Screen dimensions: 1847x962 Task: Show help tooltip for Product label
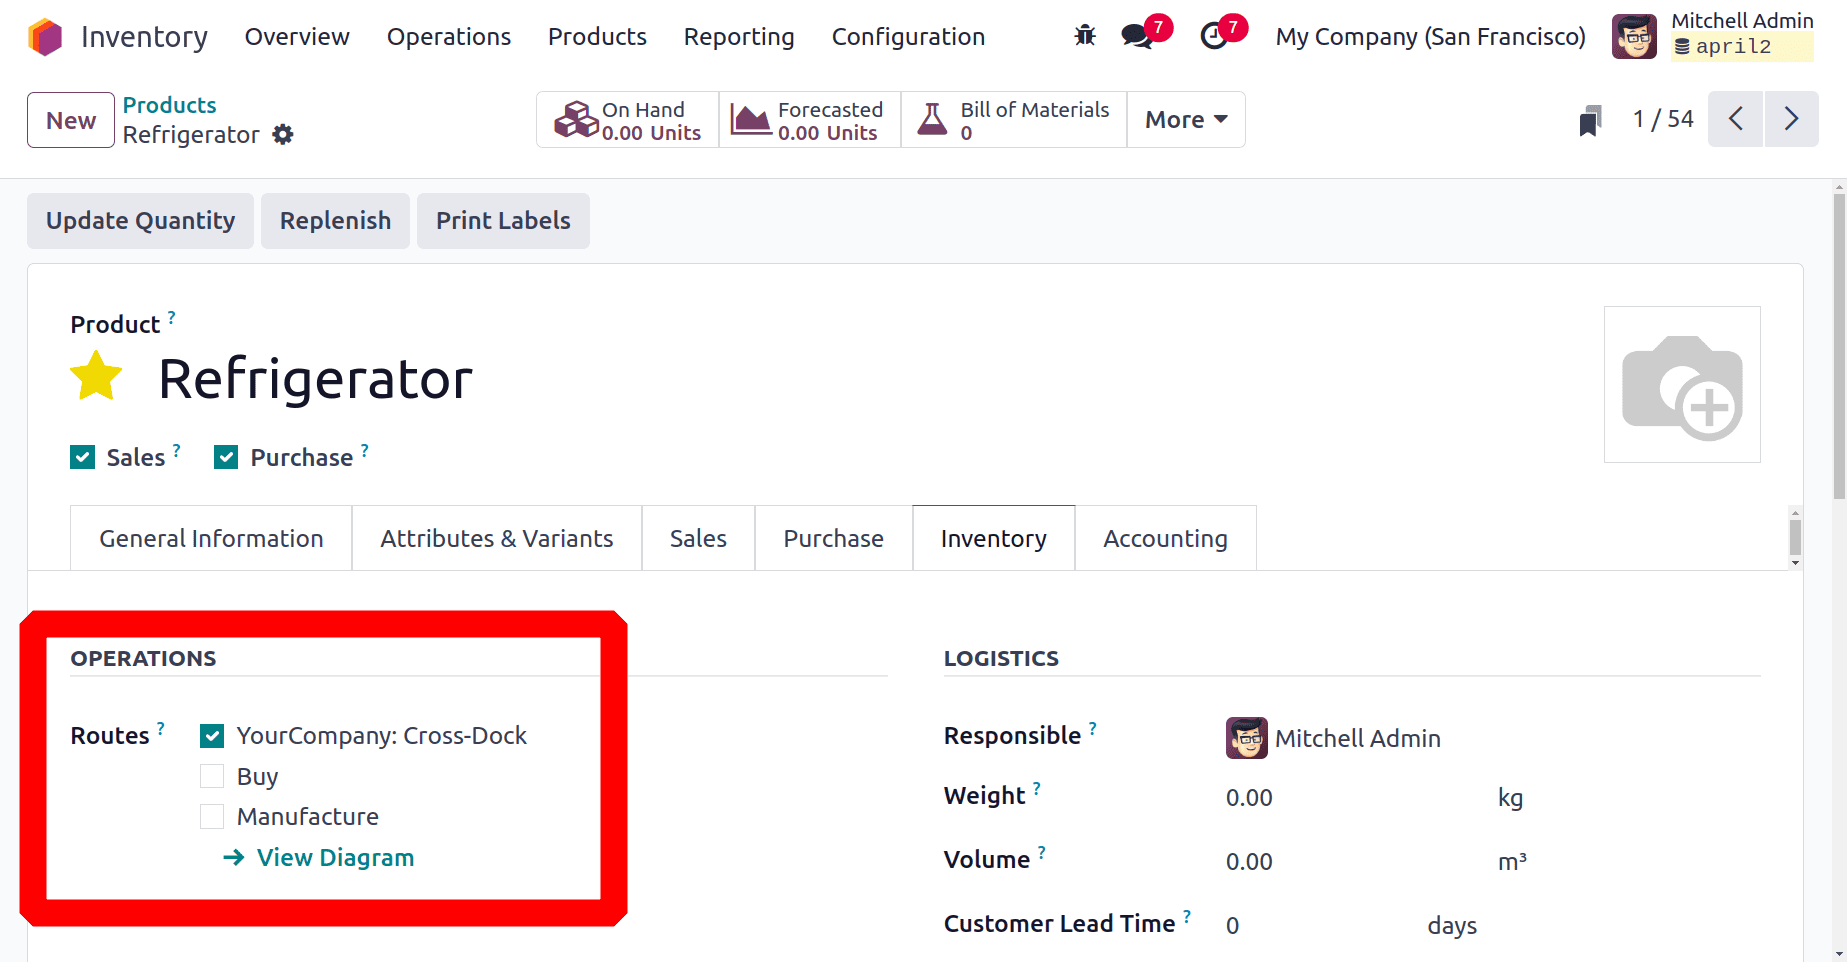pyautogui.click(x=171, y=317)
